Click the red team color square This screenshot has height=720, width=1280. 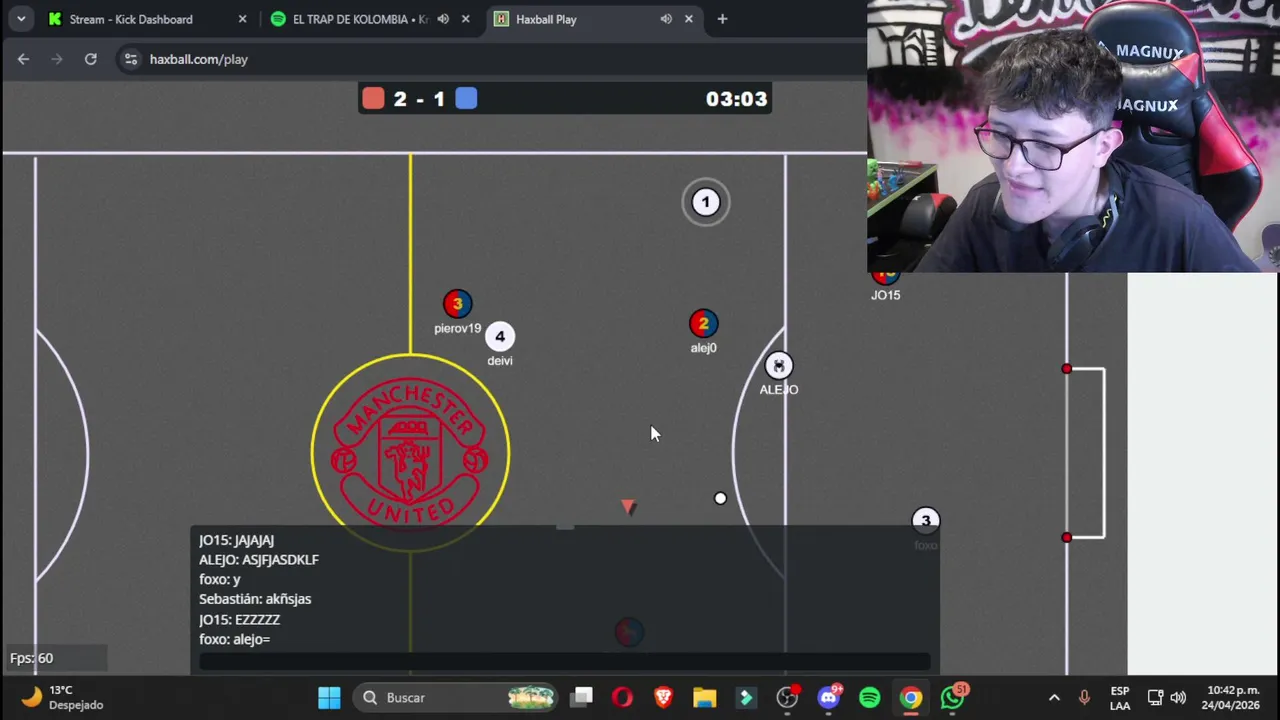373,98
